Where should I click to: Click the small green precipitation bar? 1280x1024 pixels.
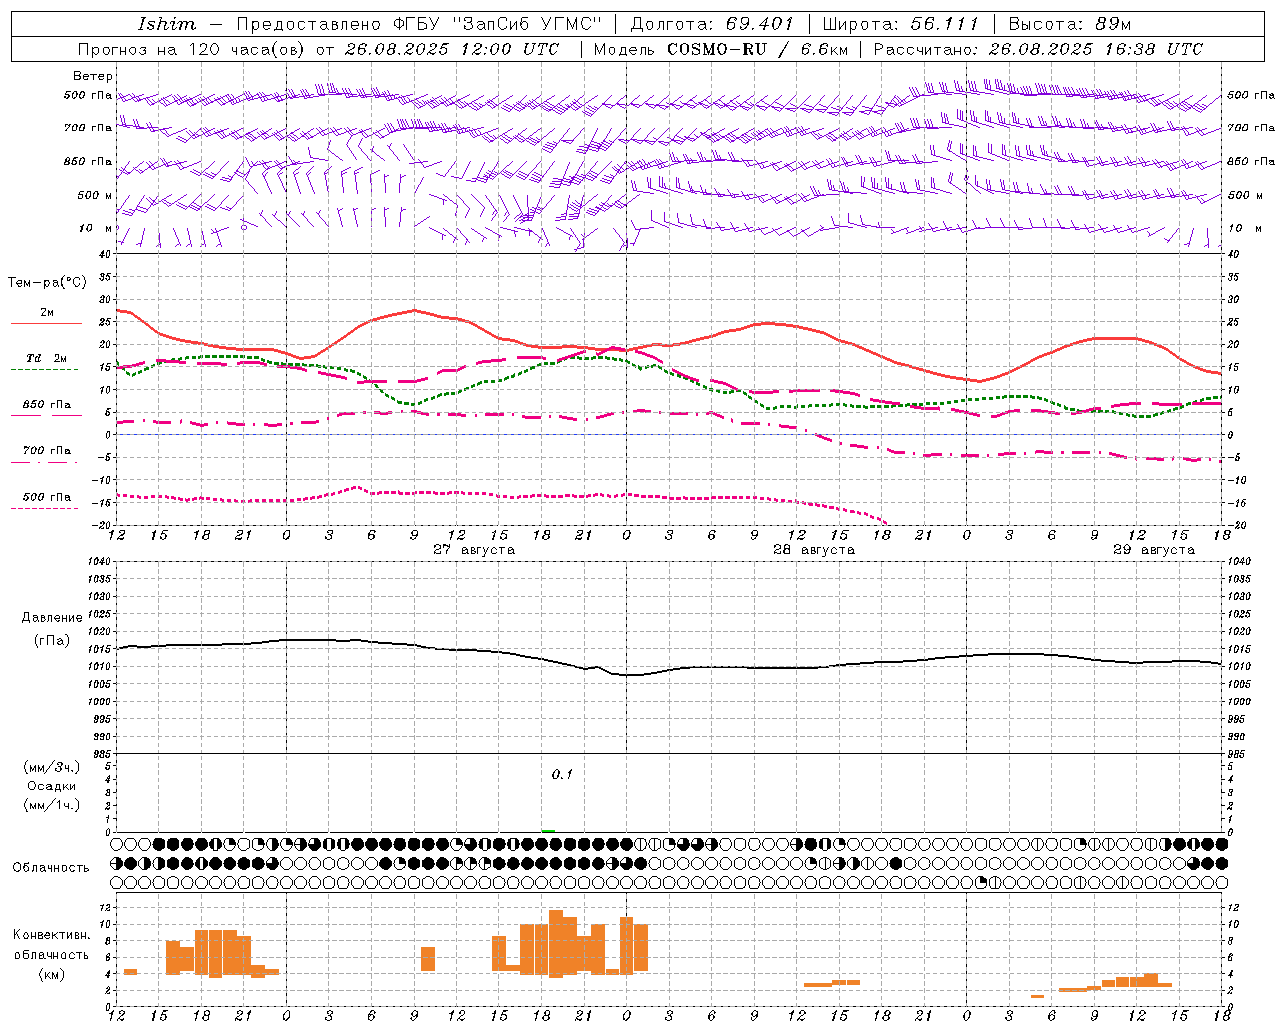tap(548, 830)
